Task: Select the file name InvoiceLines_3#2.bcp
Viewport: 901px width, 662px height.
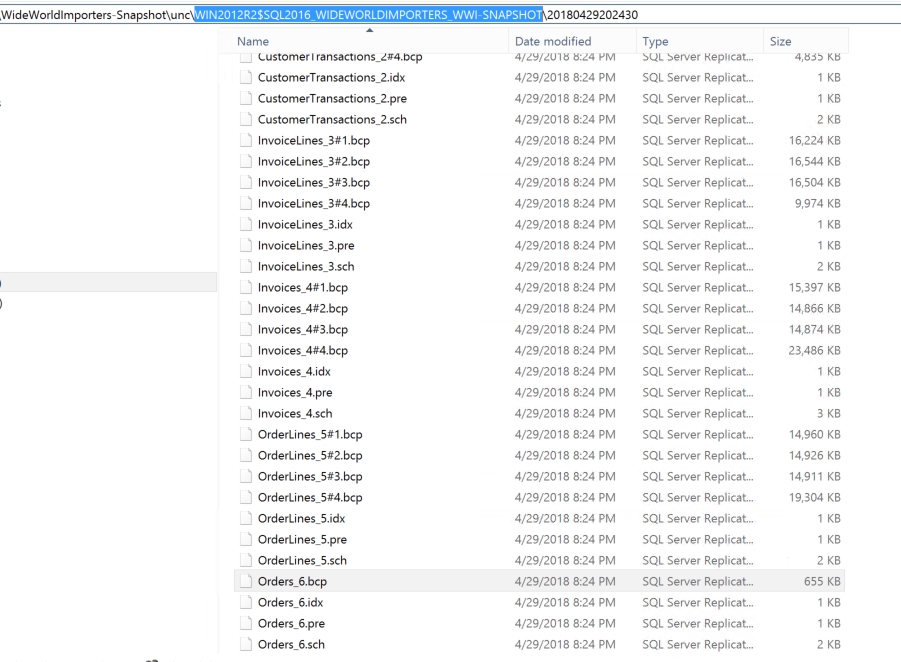Action: coord(314,161)
